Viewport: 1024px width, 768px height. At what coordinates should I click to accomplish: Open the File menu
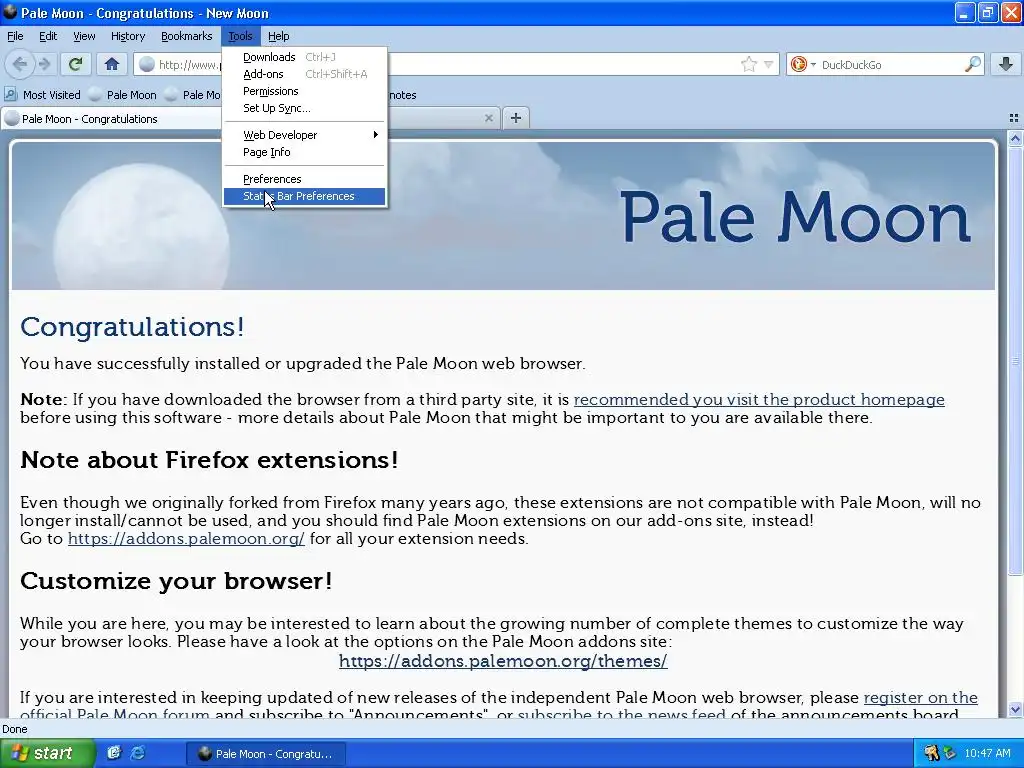(x=15, y=36)
